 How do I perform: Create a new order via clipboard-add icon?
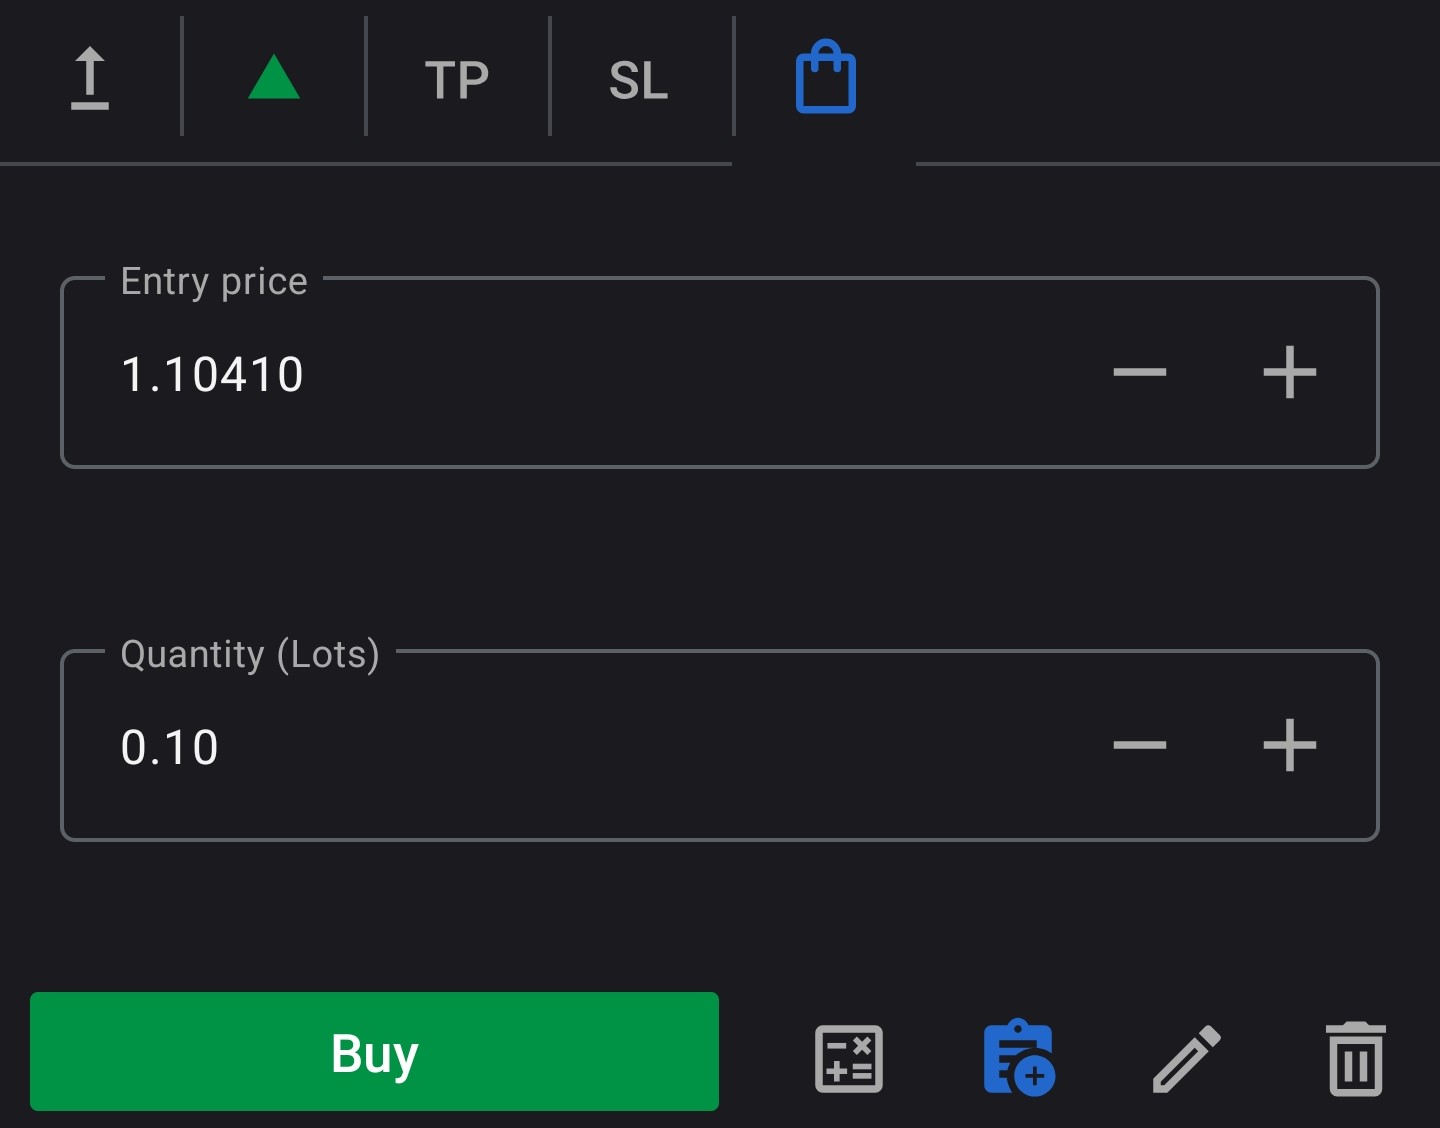(x=1018, y=1058)
